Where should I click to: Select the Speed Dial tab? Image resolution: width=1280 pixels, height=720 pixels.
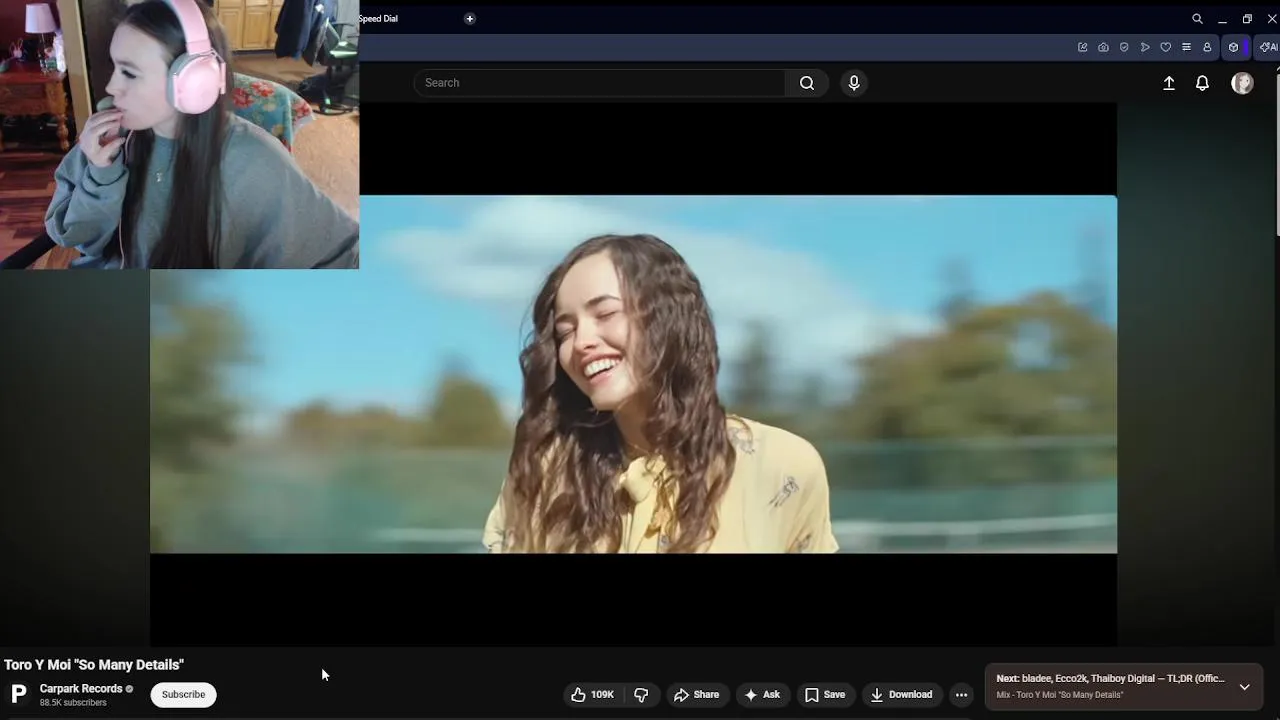pyautogui.click(x=378, y=18)
